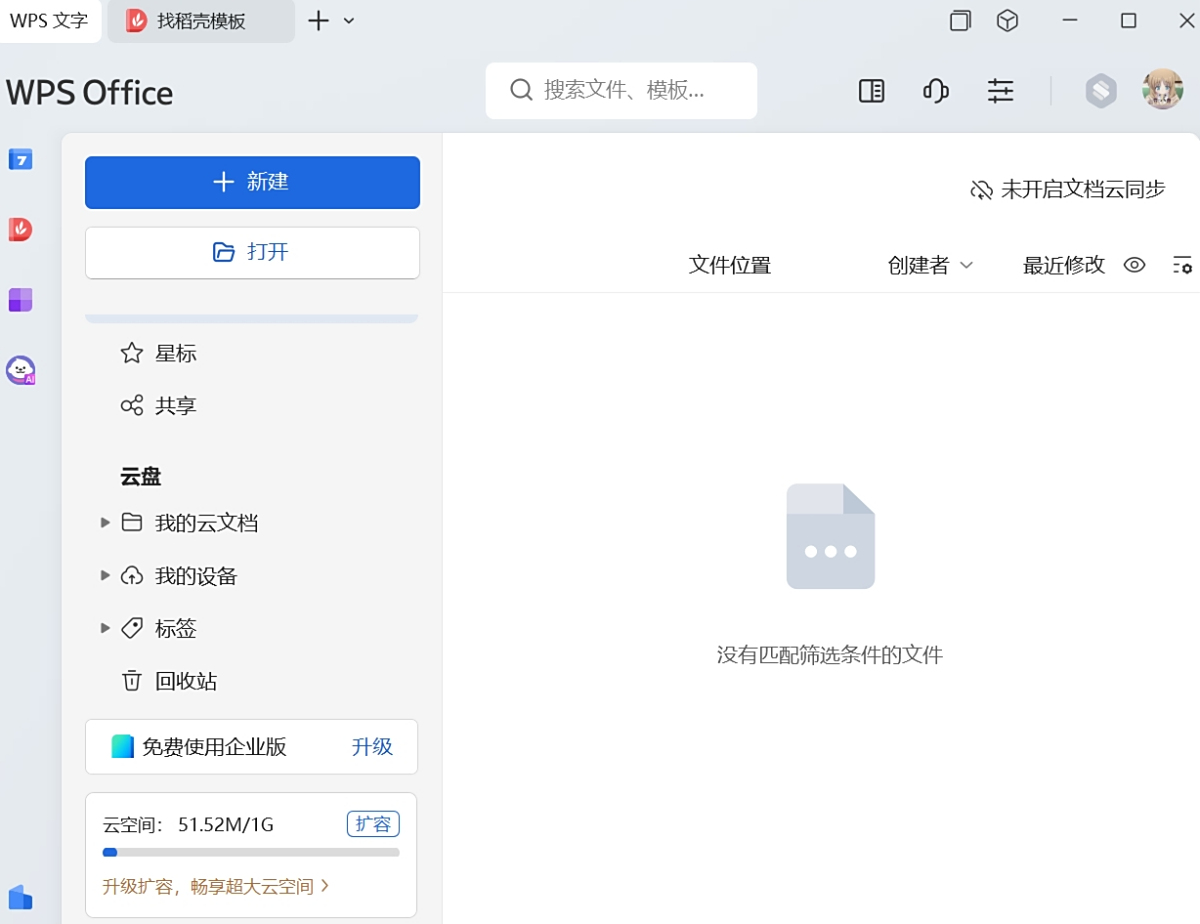The height and width of the screenshot is (924, 1200).
Task: Enable document cloud sync (未开启文档云同步)
Action: tap(1068, 189)
